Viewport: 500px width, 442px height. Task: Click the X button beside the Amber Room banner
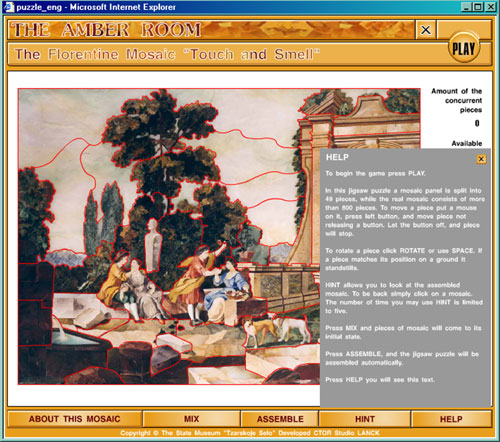(425, 30)
